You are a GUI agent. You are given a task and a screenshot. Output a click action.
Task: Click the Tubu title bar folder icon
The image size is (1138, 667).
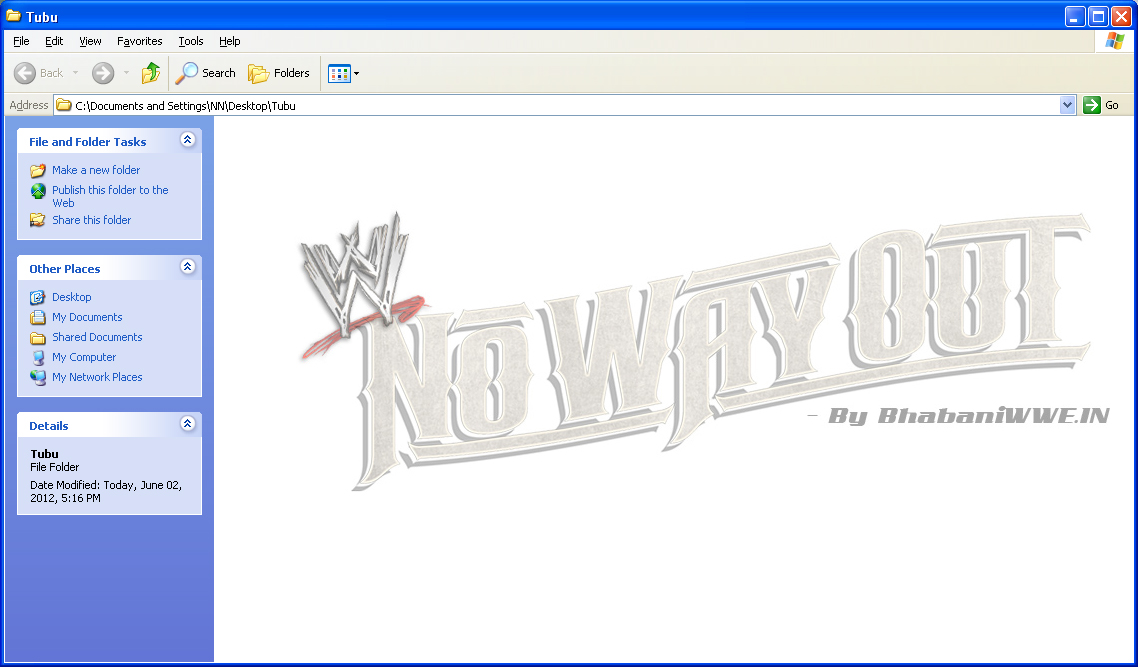coord(14,15)
